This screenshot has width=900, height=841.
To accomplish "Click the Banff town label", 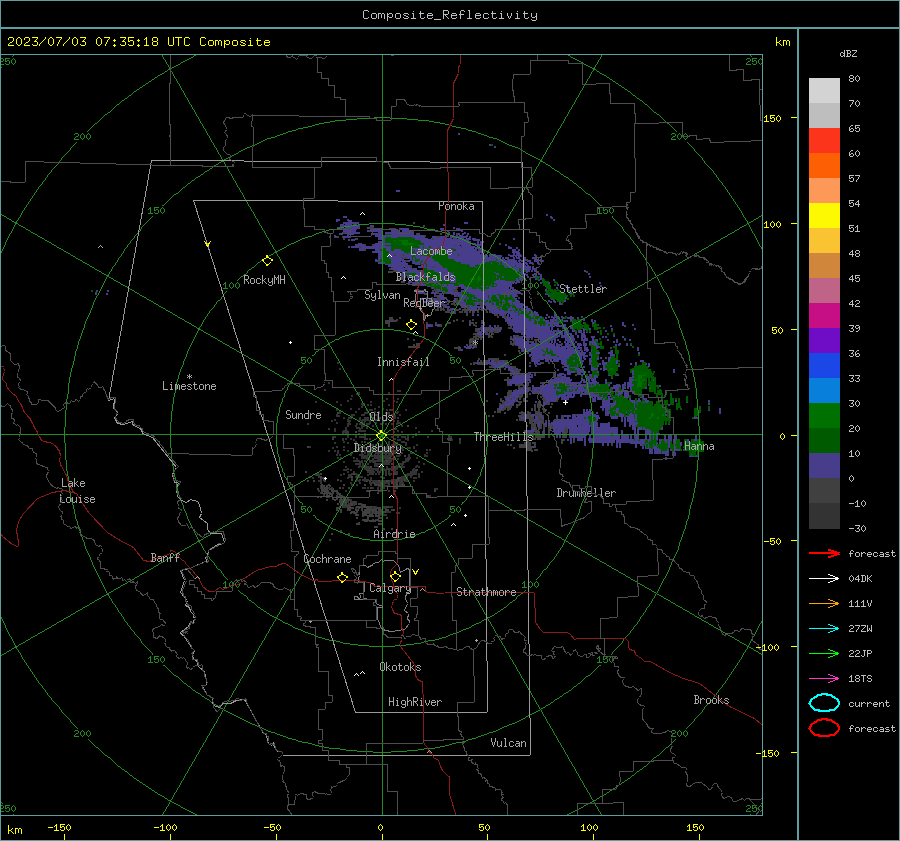I will coord(165,557).
